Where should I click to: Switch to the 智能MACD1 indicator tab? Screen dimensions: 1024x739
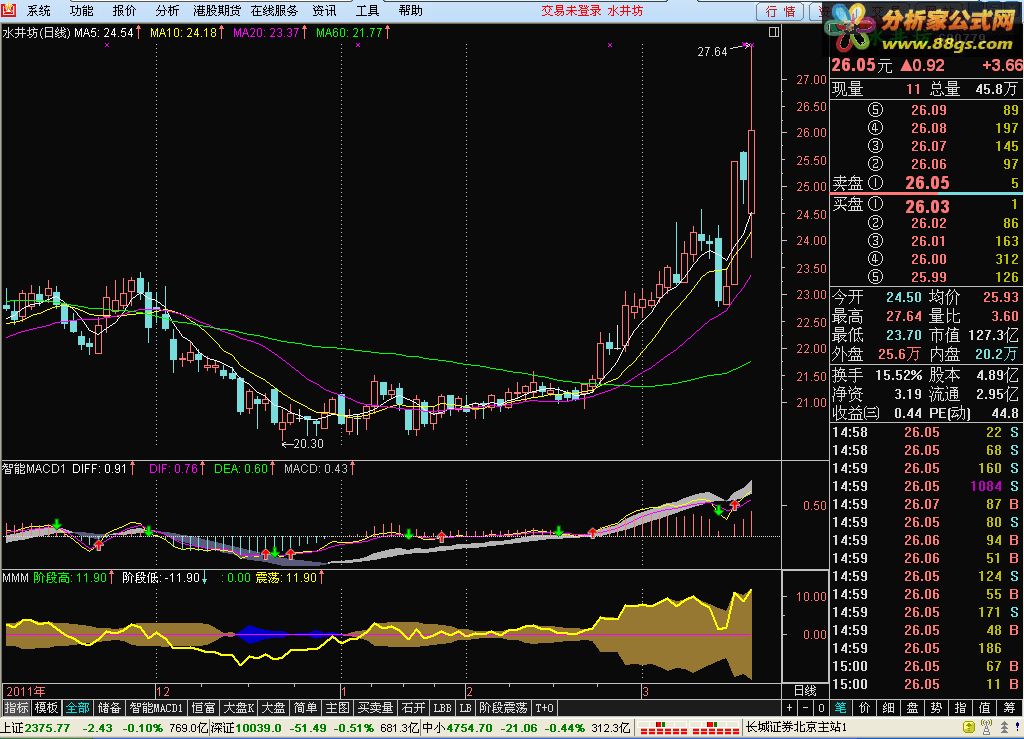(x=156, y=708)
